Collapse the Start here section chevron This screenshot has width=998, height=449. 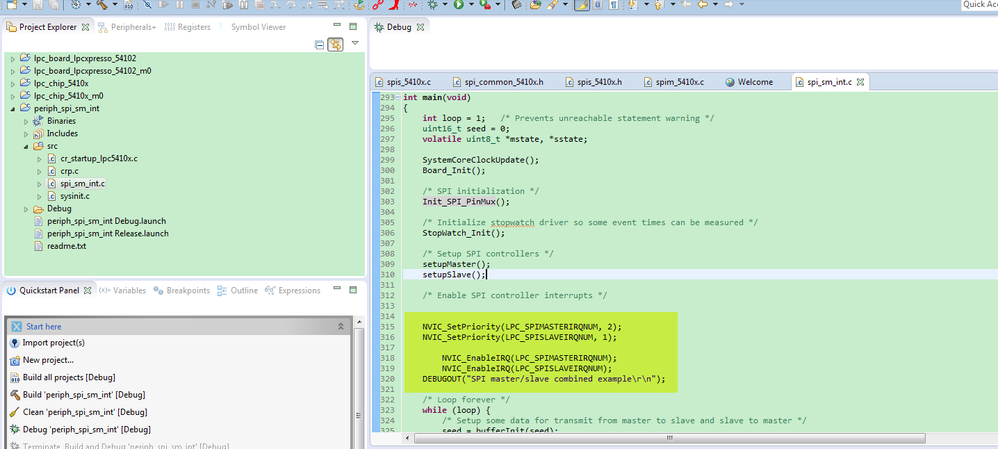pyautogui.click(x=341, y=326)
